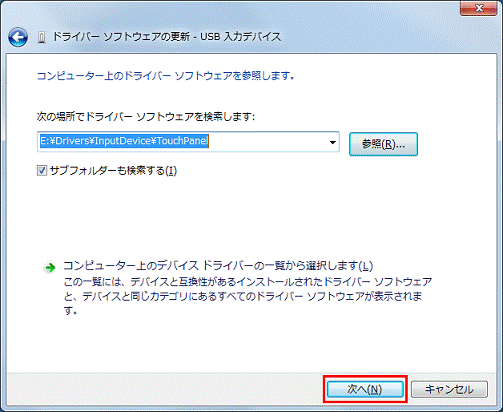Click the 参照(R)... browse button
This screenshot has height=412, width=503.
pos(383,144)
